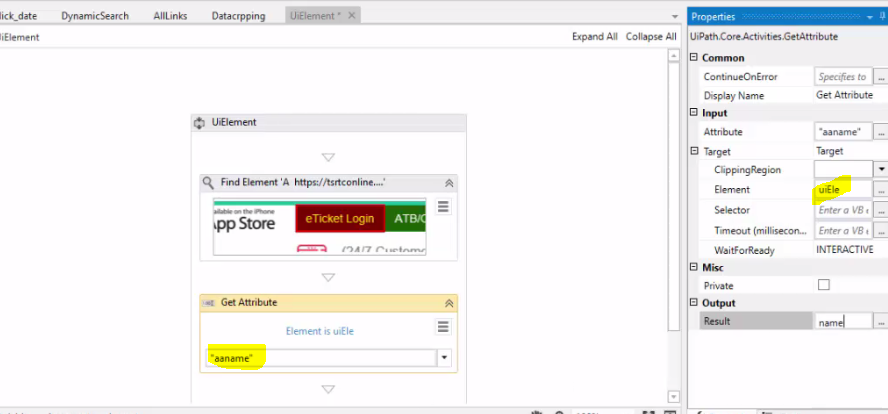Click Expand All in designer

pos(595,37)
